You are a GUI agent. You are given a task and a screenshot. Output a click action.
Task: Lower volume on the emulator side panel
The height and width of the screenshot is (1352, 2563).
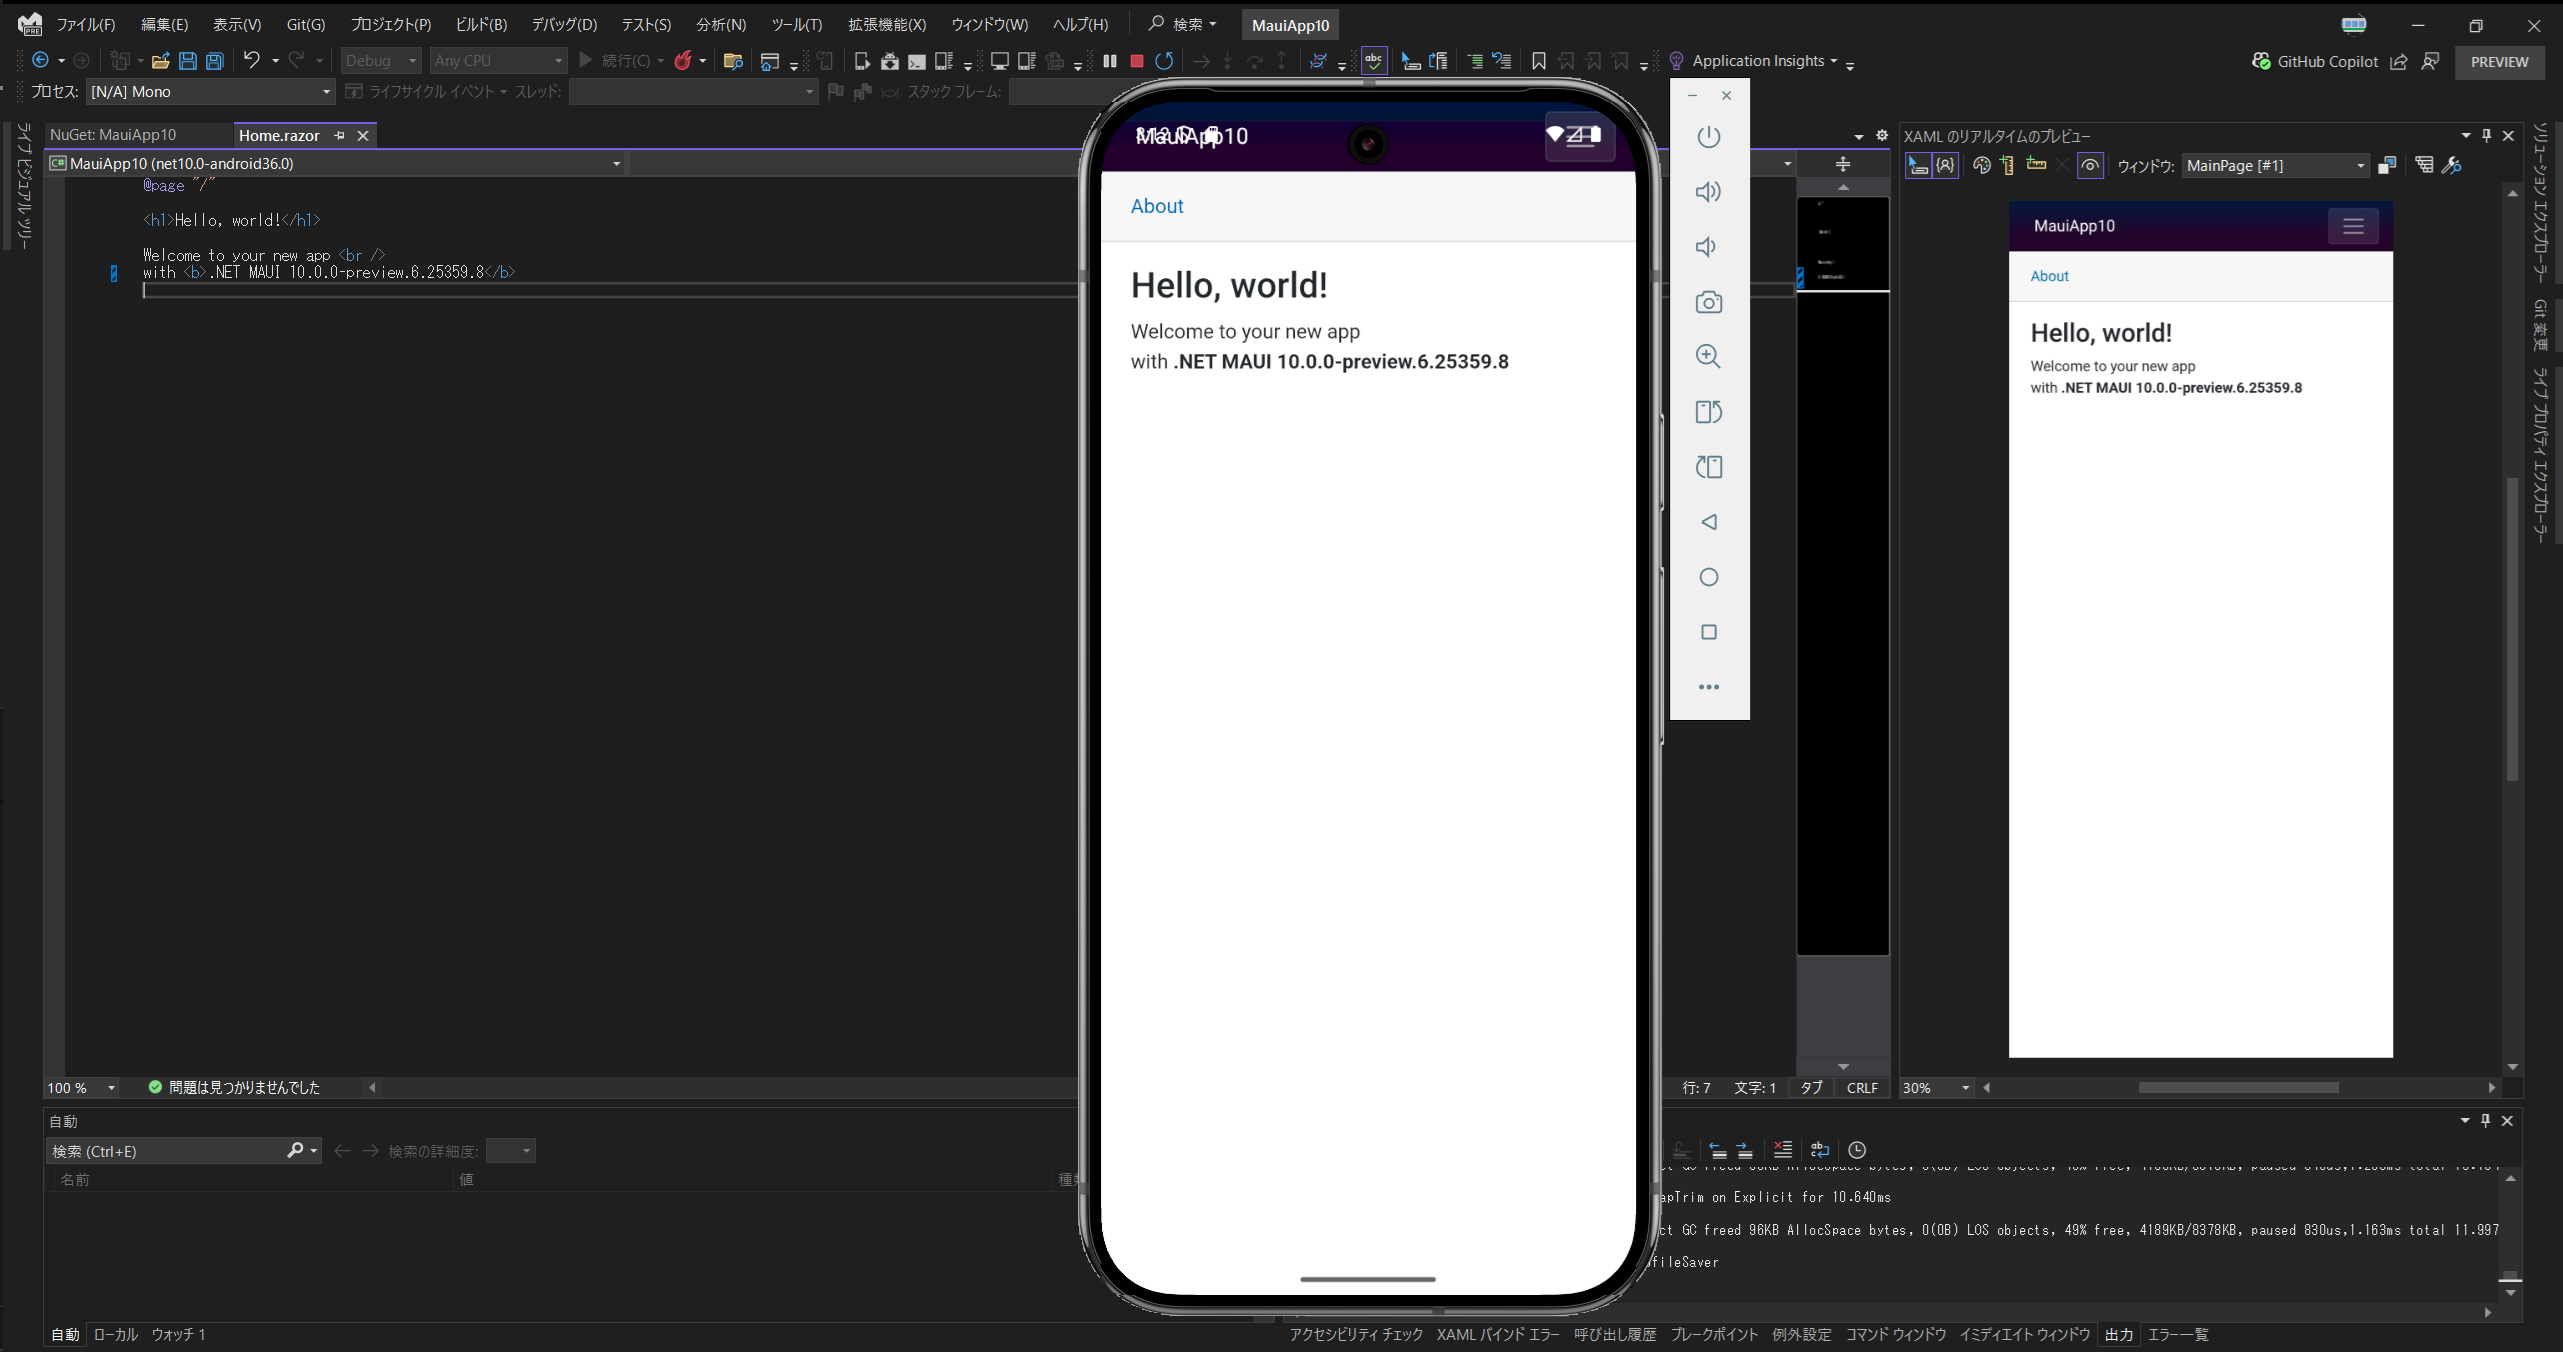(x=1707, y=246)
